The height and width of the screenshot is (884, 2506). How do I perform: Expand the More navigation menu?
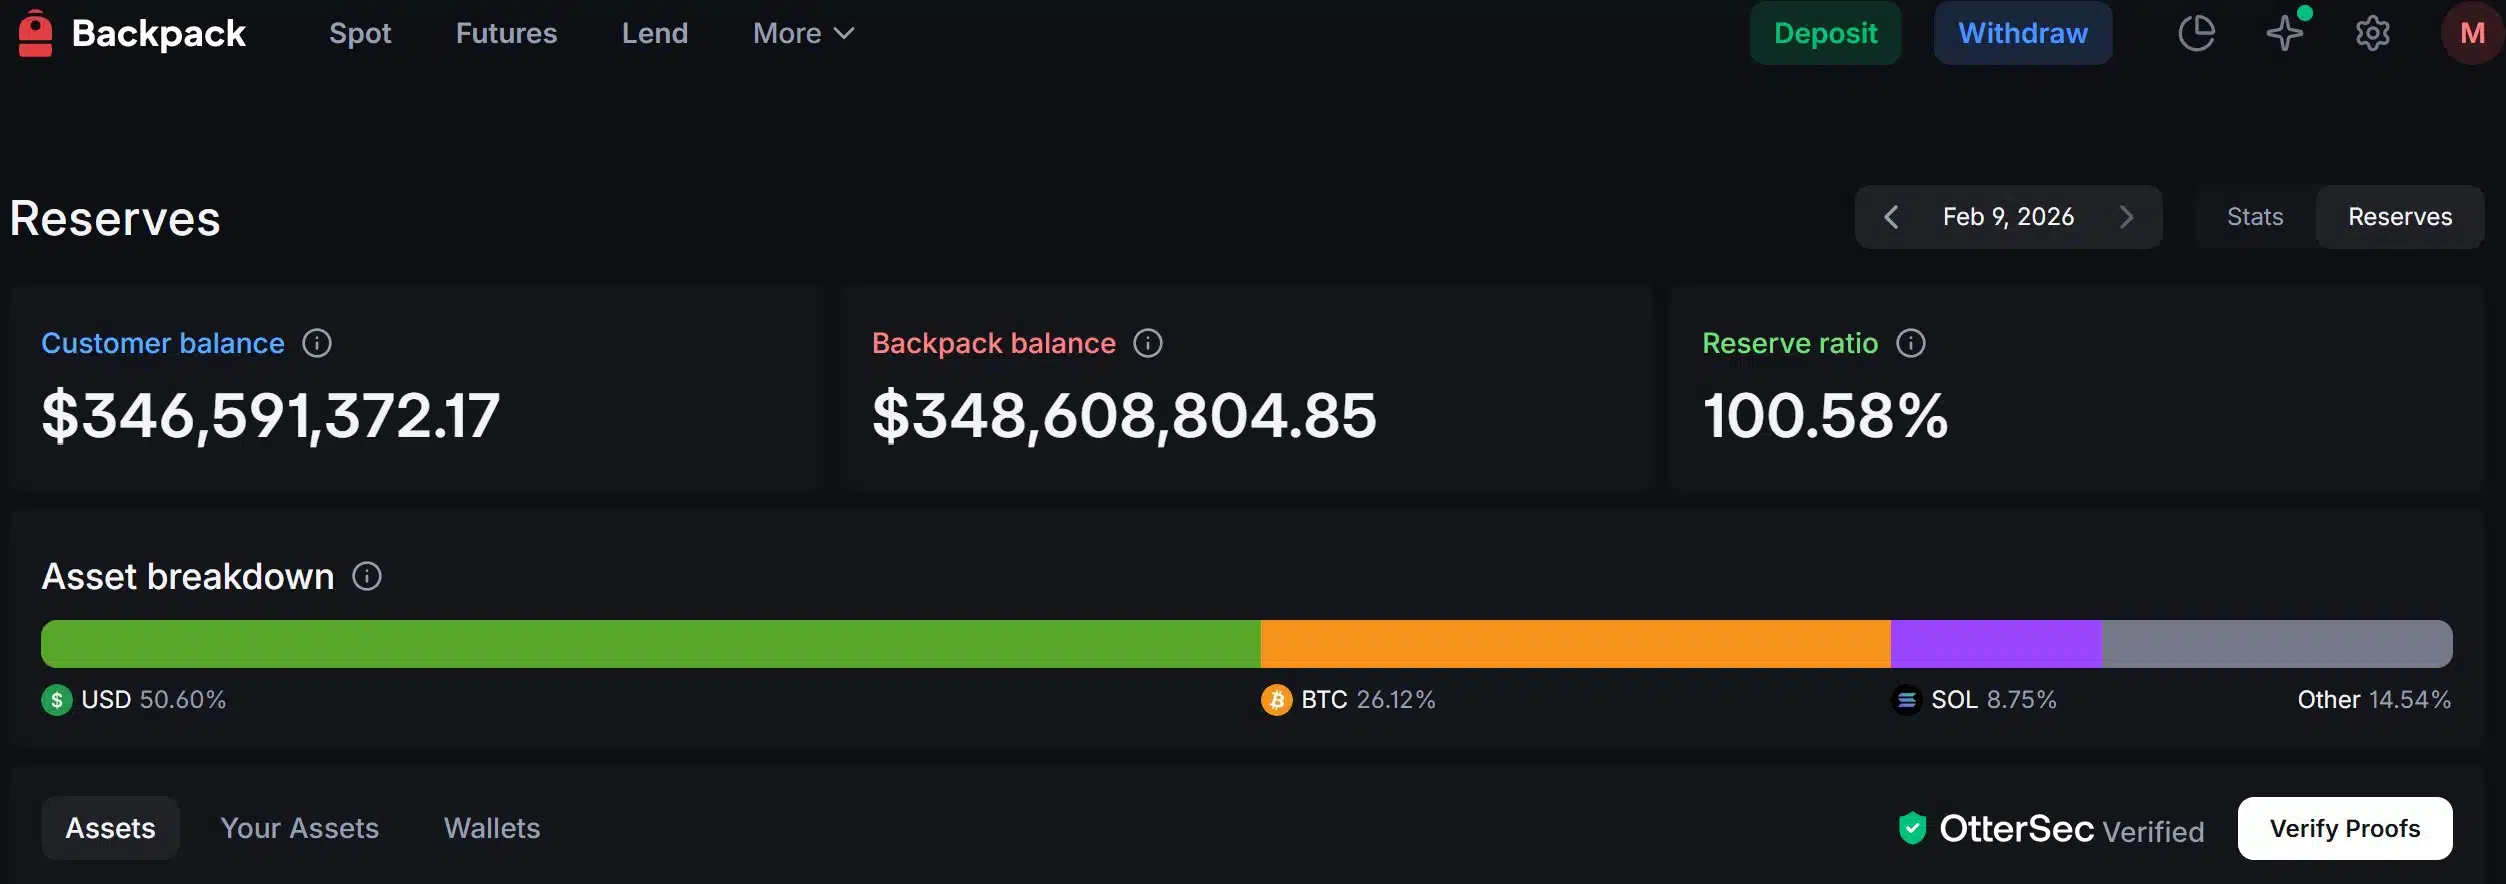point(801,32)
